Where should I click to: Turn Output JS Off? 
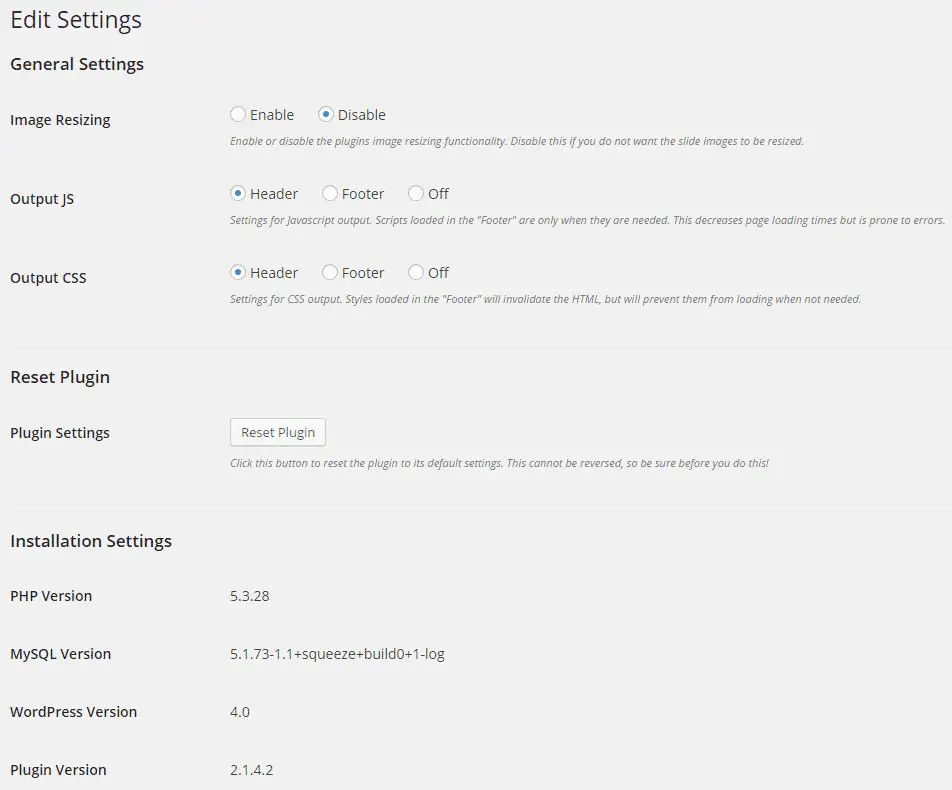(x=416, y=193)
